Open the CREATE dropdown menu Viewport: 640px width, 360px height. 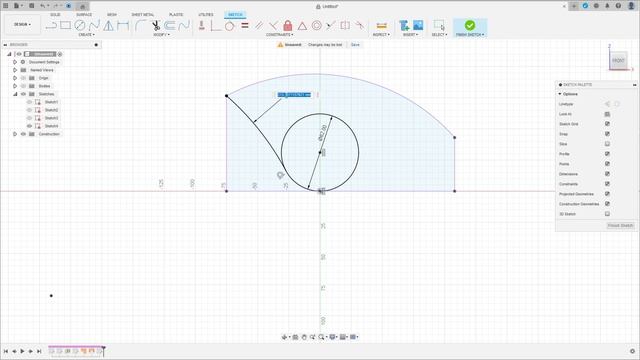click(86, 35)
